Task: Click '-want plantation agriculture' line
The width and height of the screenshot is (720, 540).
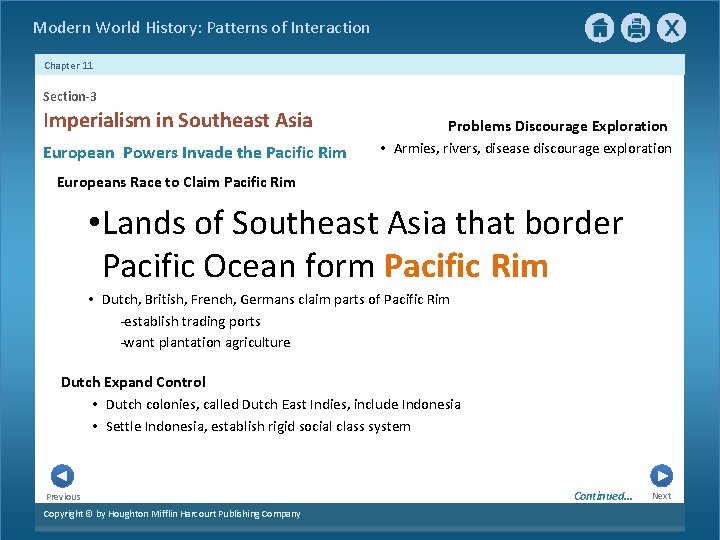Action: coord(205,343)
